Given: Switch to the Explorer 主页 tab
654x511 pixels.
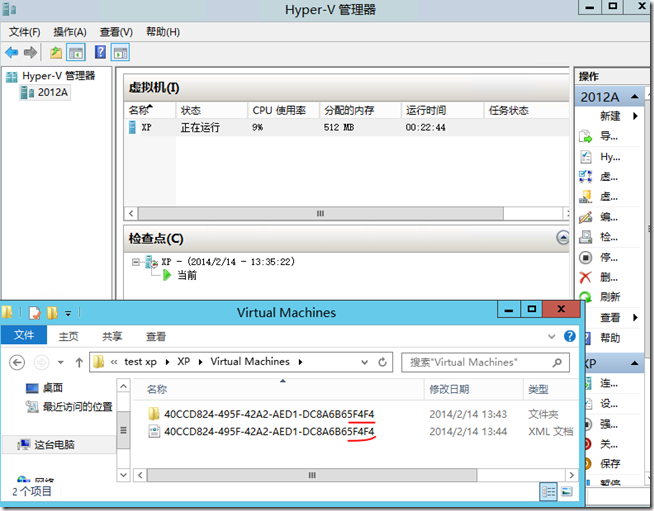Looking at the screenshot, I should point(68,336).
